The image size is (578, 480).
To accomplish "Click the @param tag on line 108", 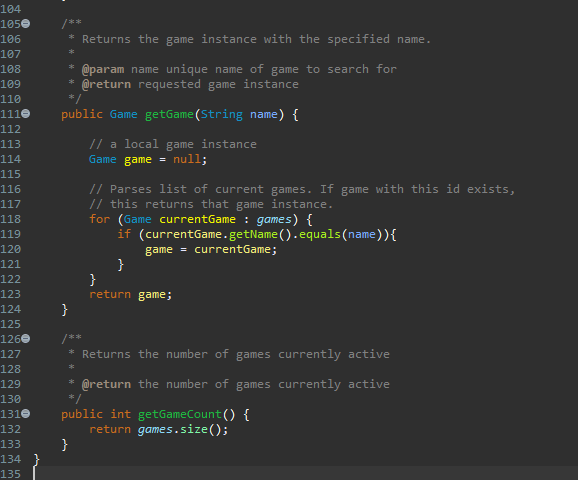I will tap(103, 70).
